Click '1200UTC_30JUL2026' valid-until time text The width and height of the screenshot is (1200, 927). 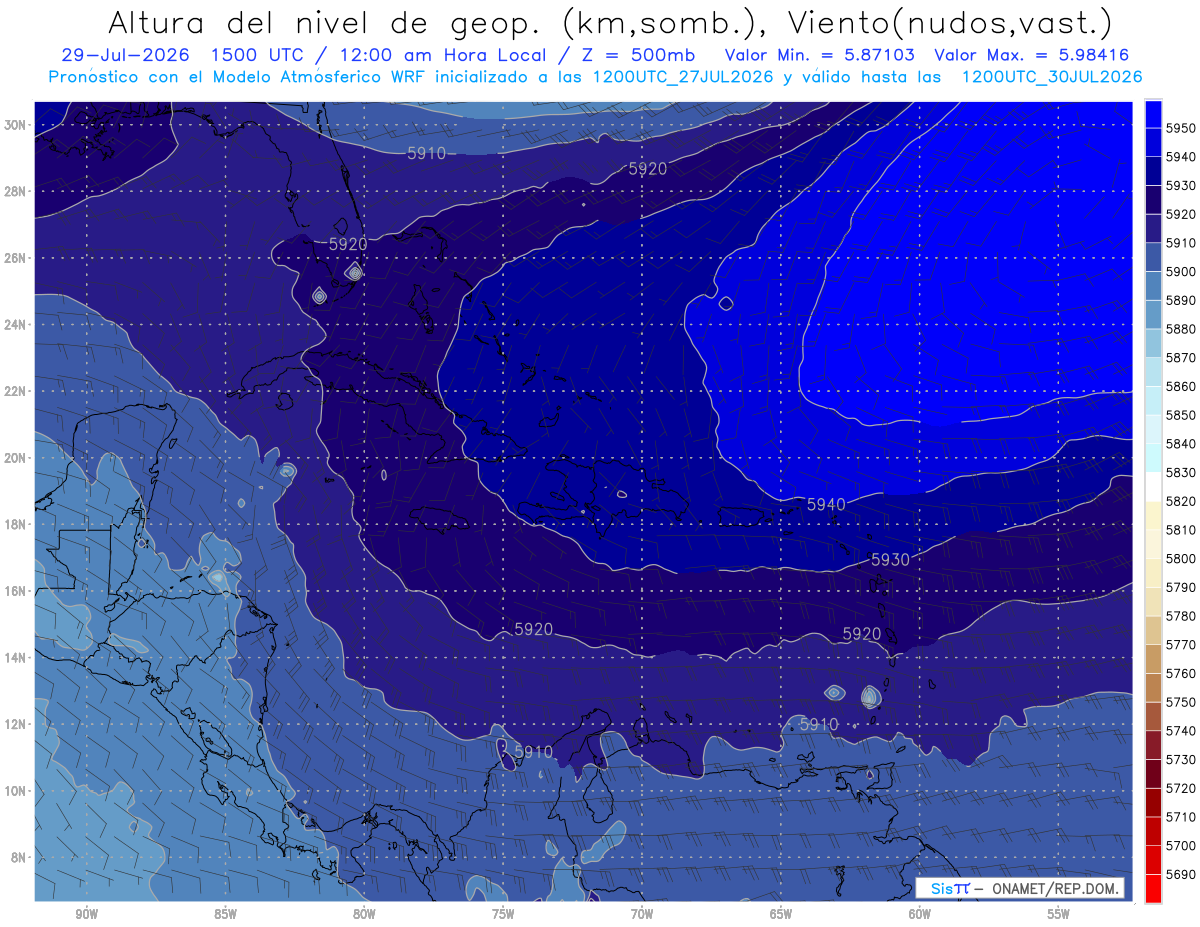click(x=1052, y=76)
